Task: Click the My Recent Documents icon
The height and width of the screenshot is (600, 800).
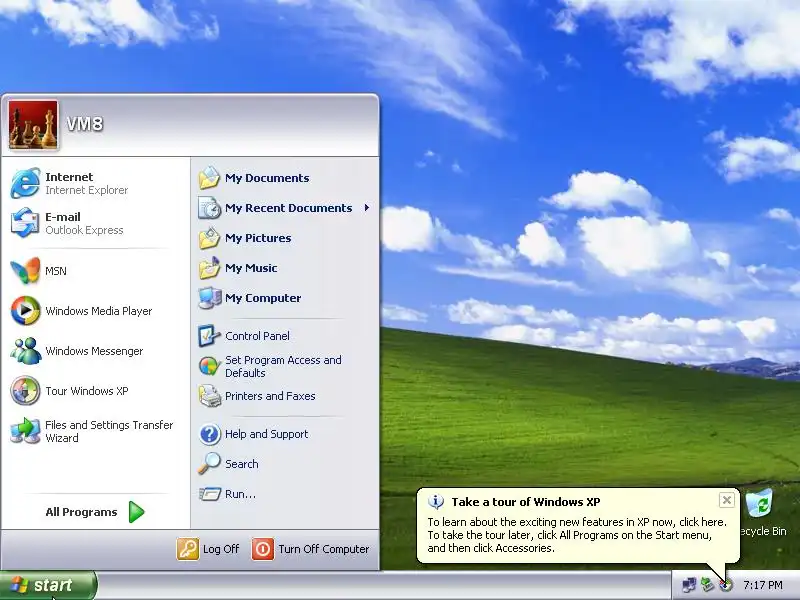Action: (209, 208)
